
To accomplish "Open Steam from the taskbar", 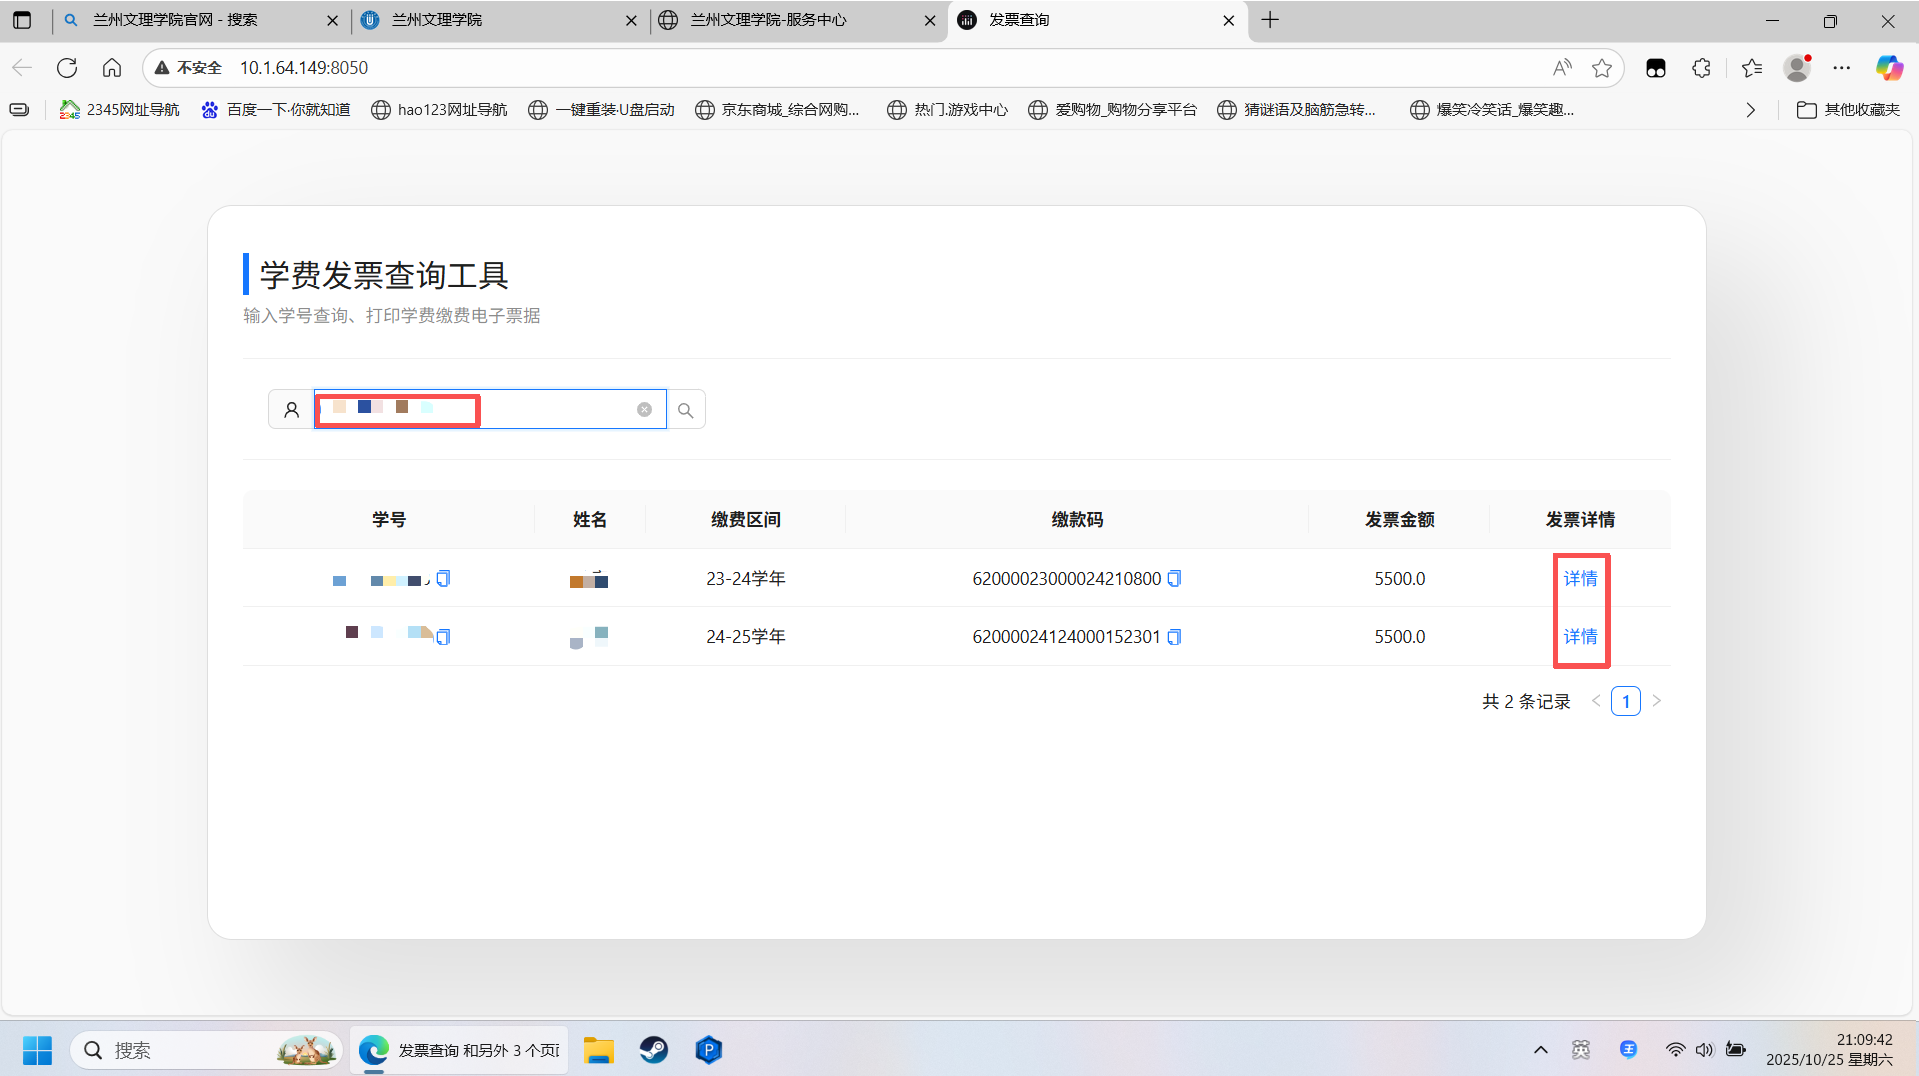I will [654, 1050].
